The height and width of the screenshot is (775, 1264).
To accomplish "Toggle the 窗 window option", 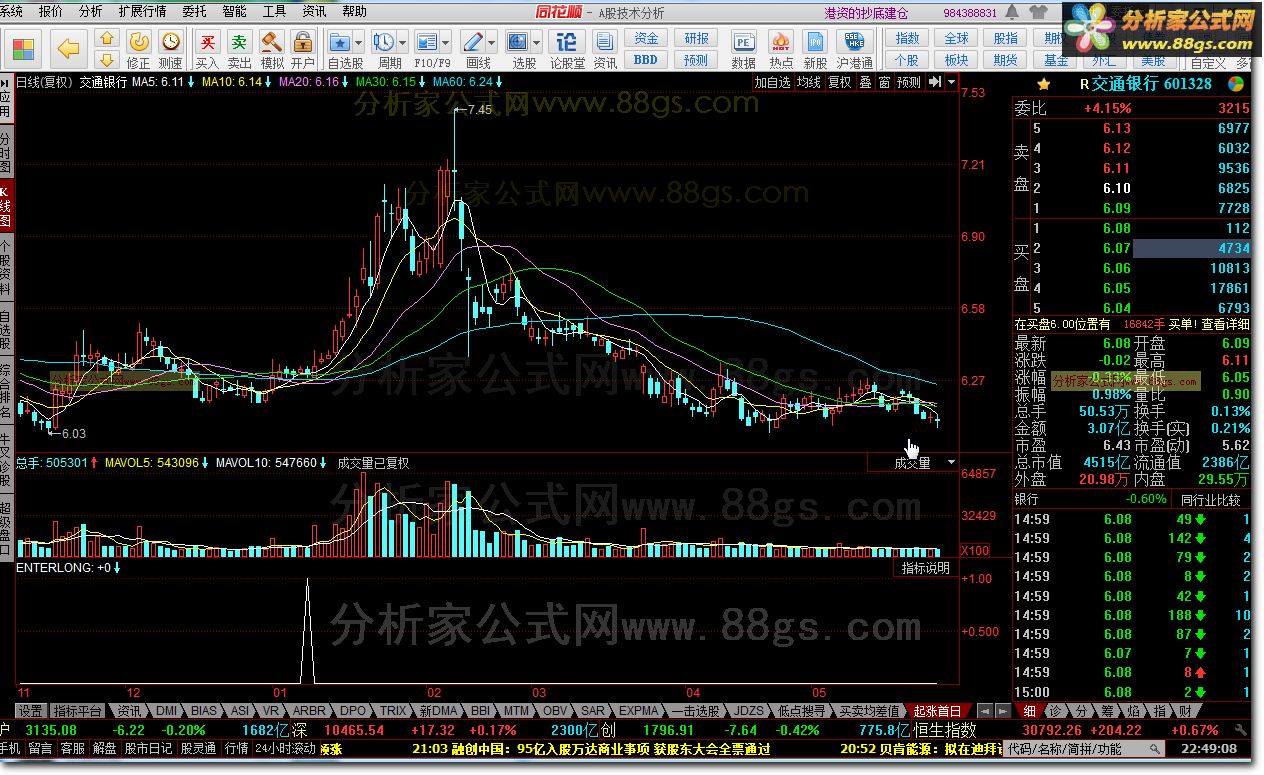I will [885, 82].
